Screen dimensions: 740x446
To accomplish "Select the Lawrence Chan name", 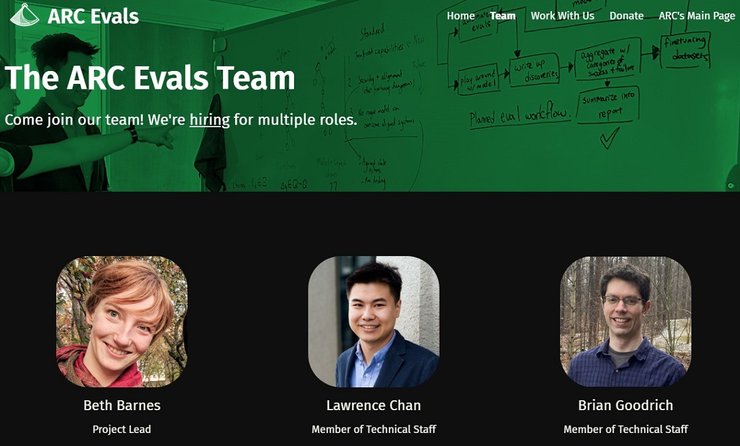I will click(x=374, y=405).
